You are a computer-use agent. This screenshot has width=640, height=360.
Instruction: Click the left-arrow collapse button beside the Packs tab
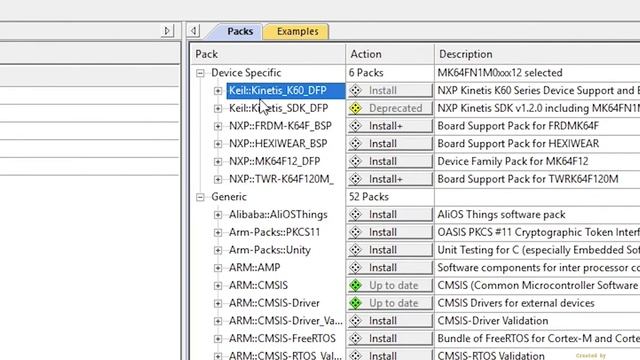pyautogui.click(x=194, y=31)
